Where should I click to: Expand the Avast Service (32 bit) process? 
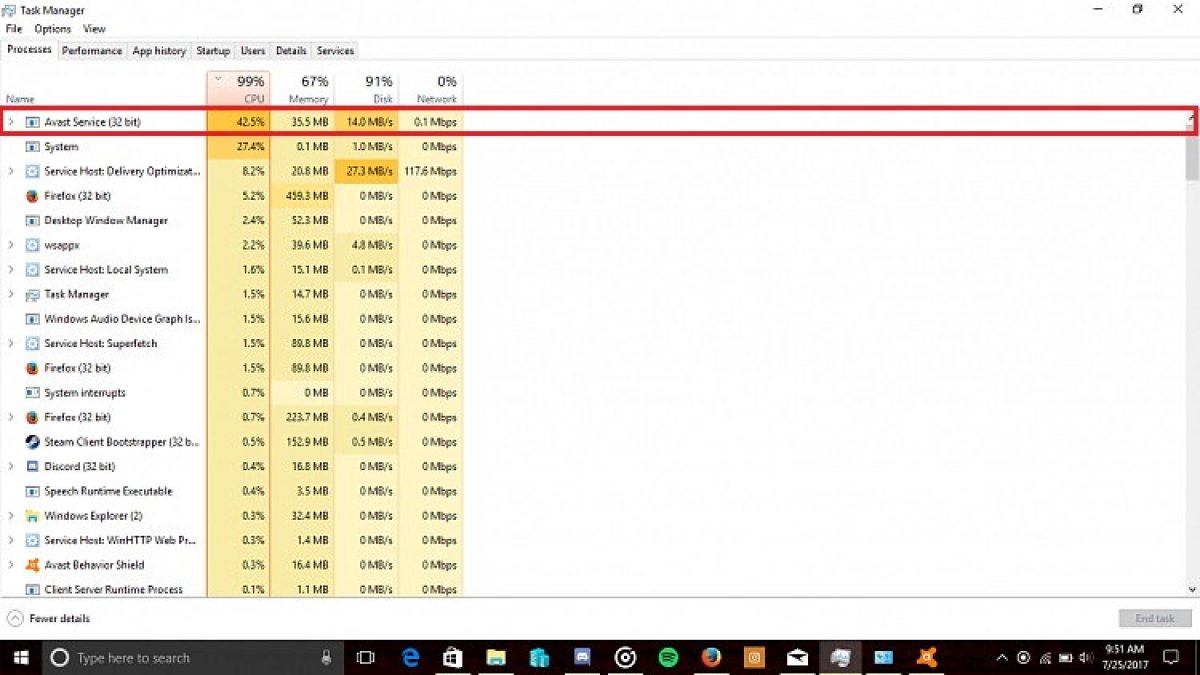coord(10,122)
